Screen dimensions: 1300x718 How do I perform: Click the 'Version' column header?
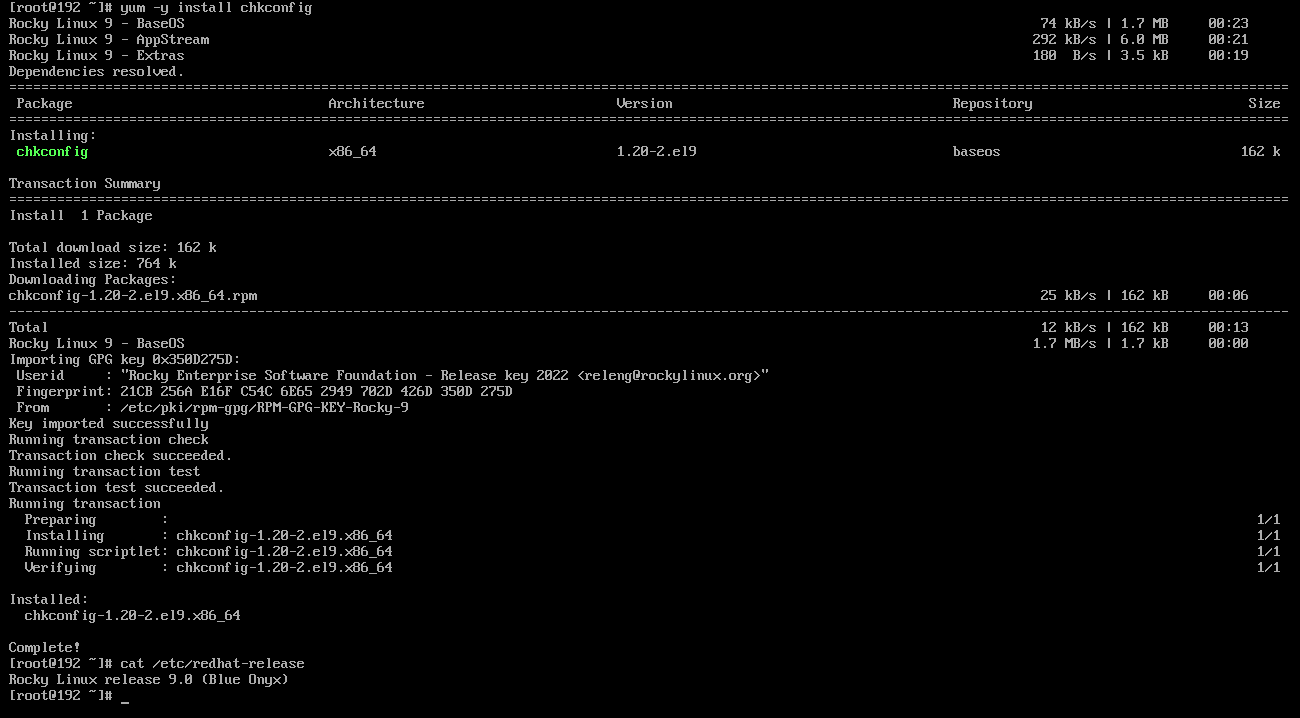tap(644, 104)
